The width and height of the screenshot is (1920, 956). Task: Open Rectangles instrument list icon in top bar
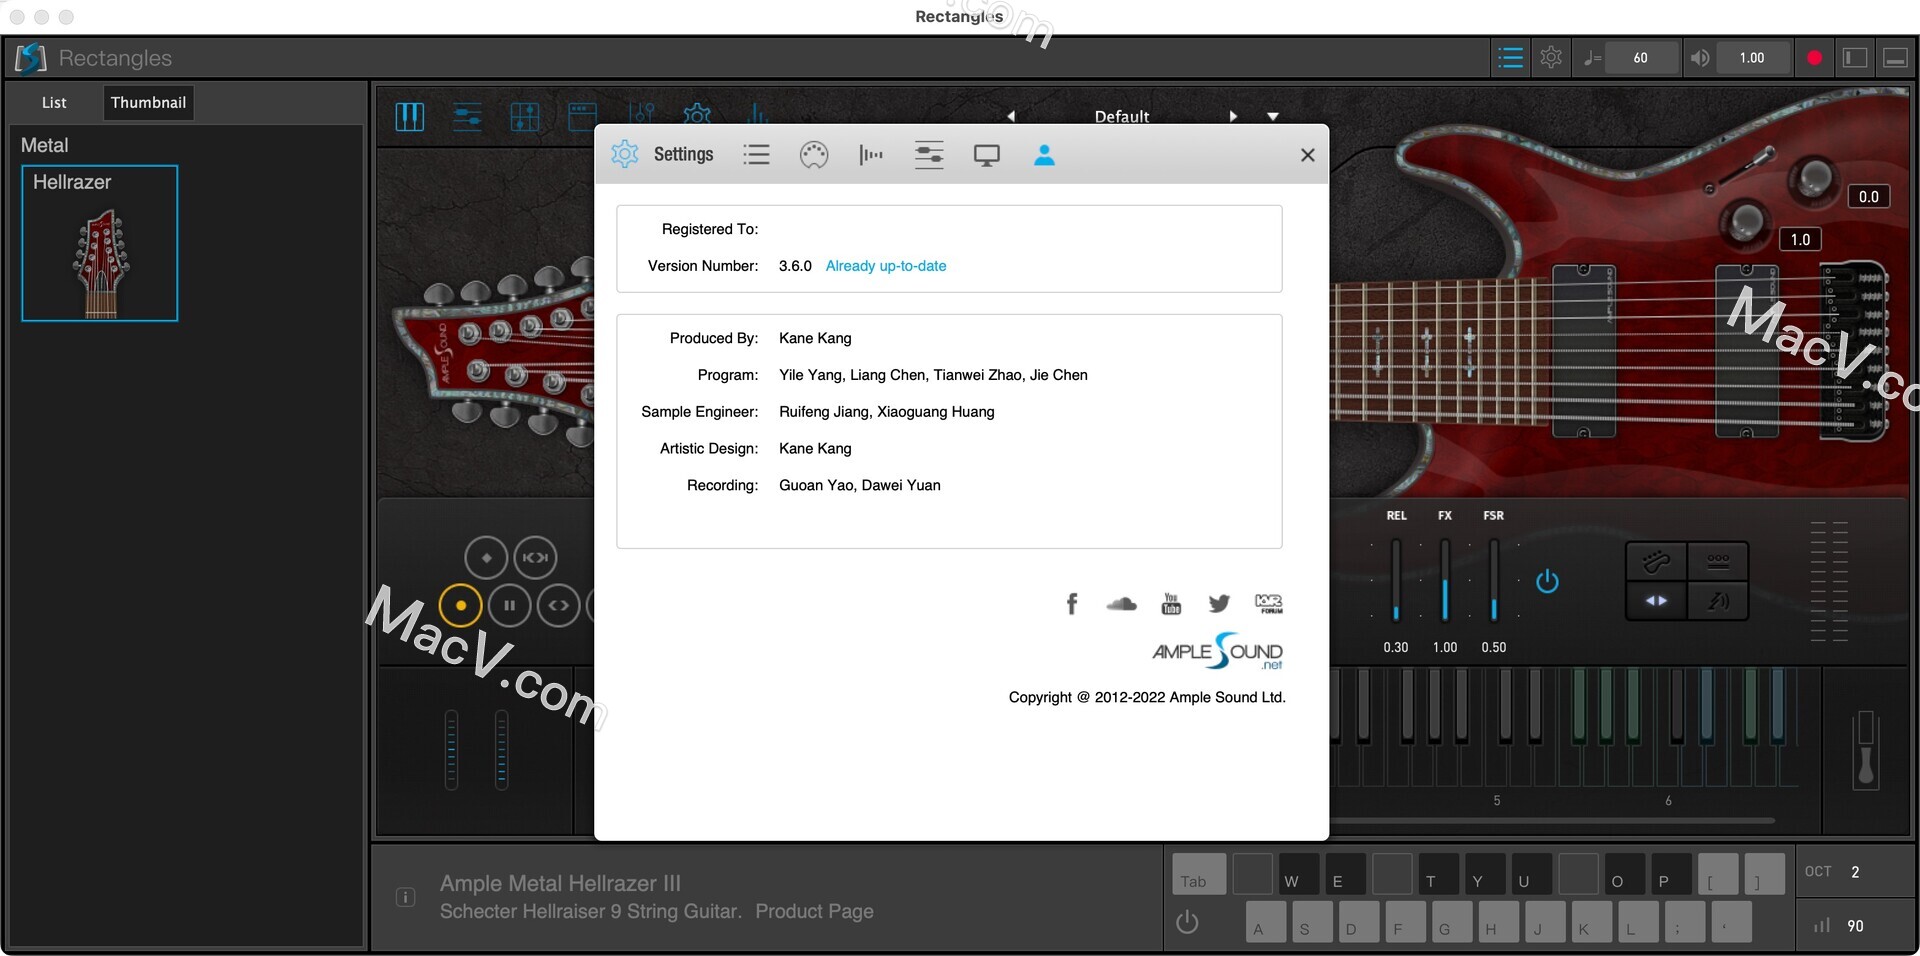point(1510,57)
